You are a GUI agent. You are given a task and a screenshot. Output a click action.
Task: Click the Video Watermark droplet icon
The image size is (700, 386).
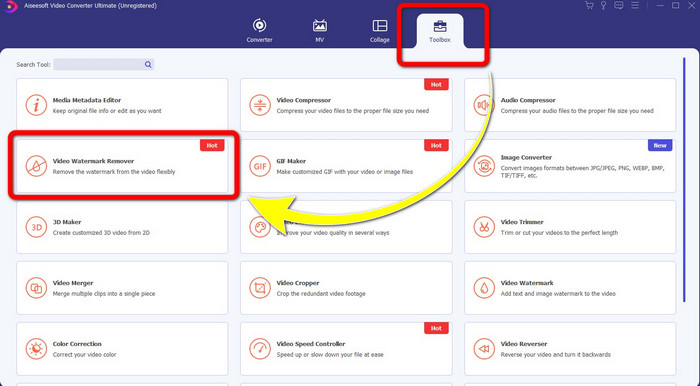484,288
